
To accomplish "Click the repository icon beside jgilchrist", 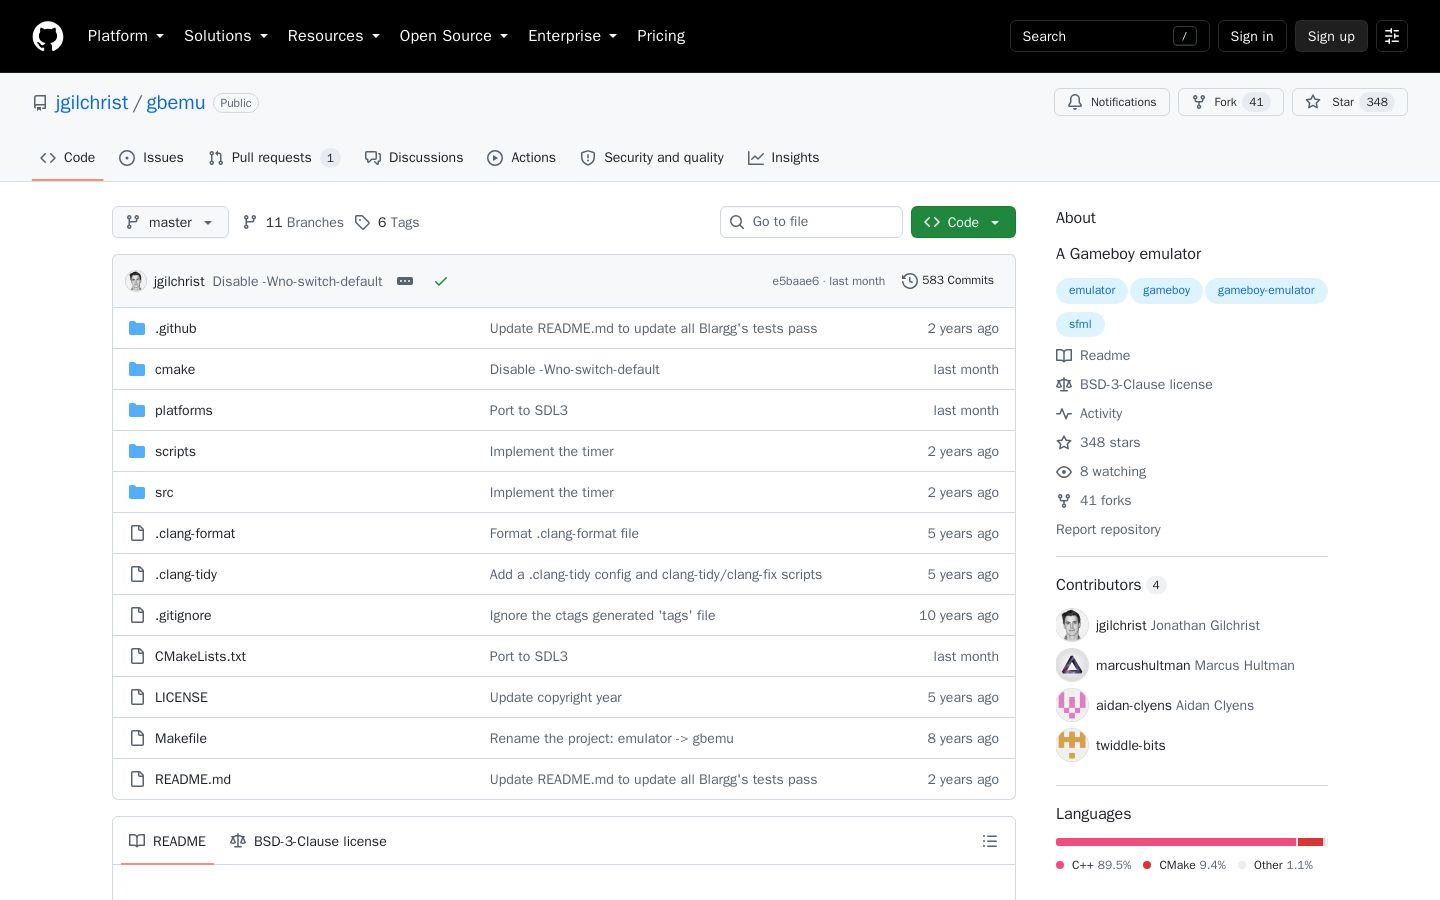I will (40, 103).
